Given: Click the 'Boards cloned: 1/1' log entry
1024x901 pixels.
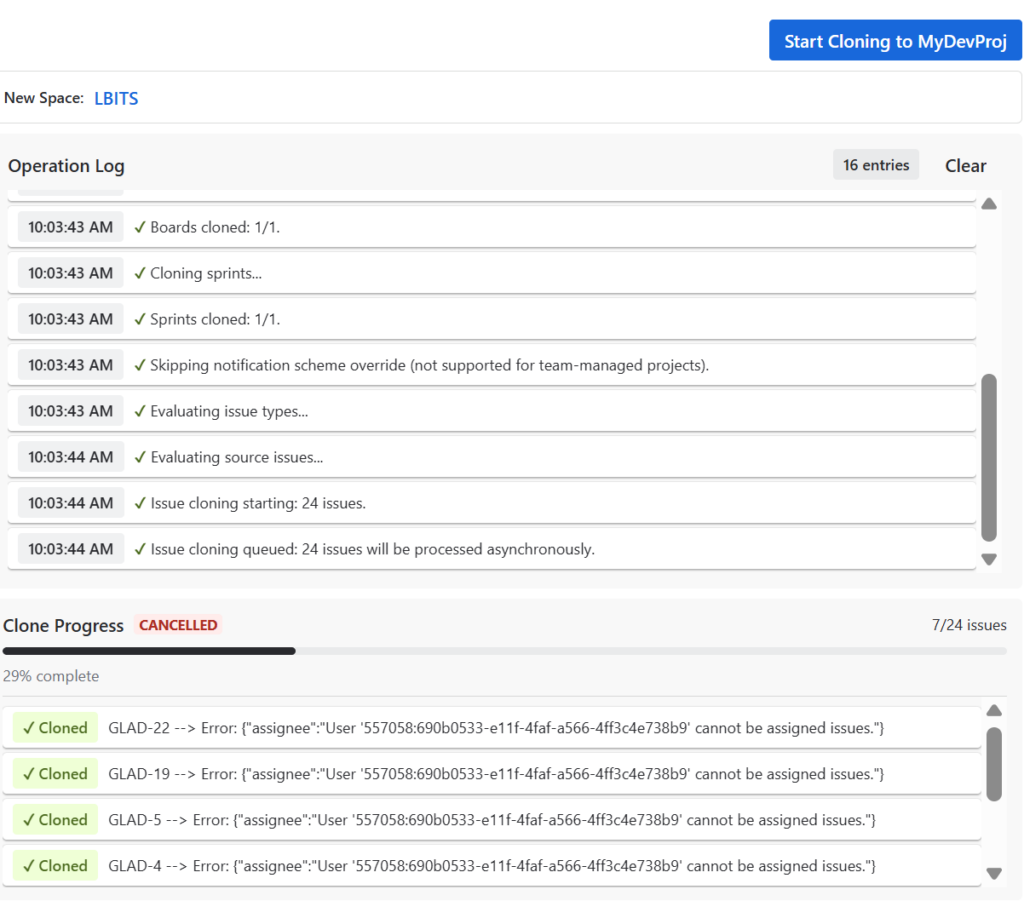Looking at the screenshot, I should coord(214,227).
